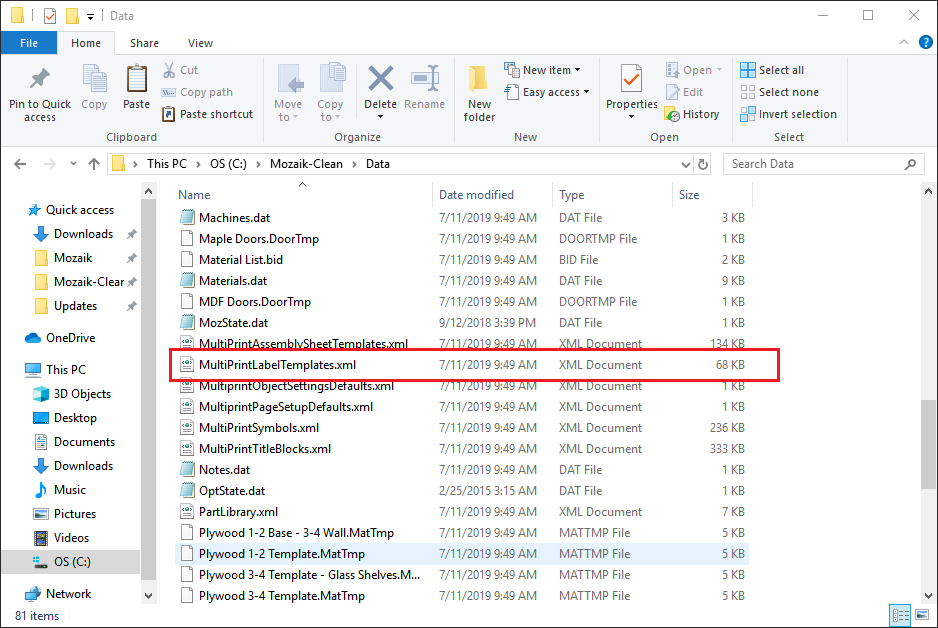Open the File menu tab
938x628 pixels.
click(29, 43)
